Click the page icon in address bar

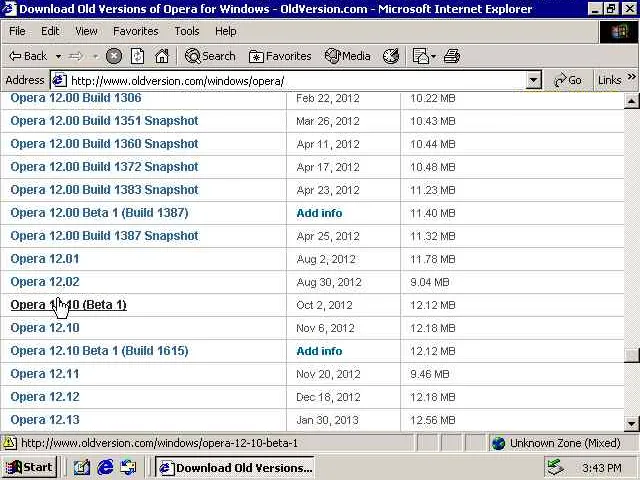59,80
